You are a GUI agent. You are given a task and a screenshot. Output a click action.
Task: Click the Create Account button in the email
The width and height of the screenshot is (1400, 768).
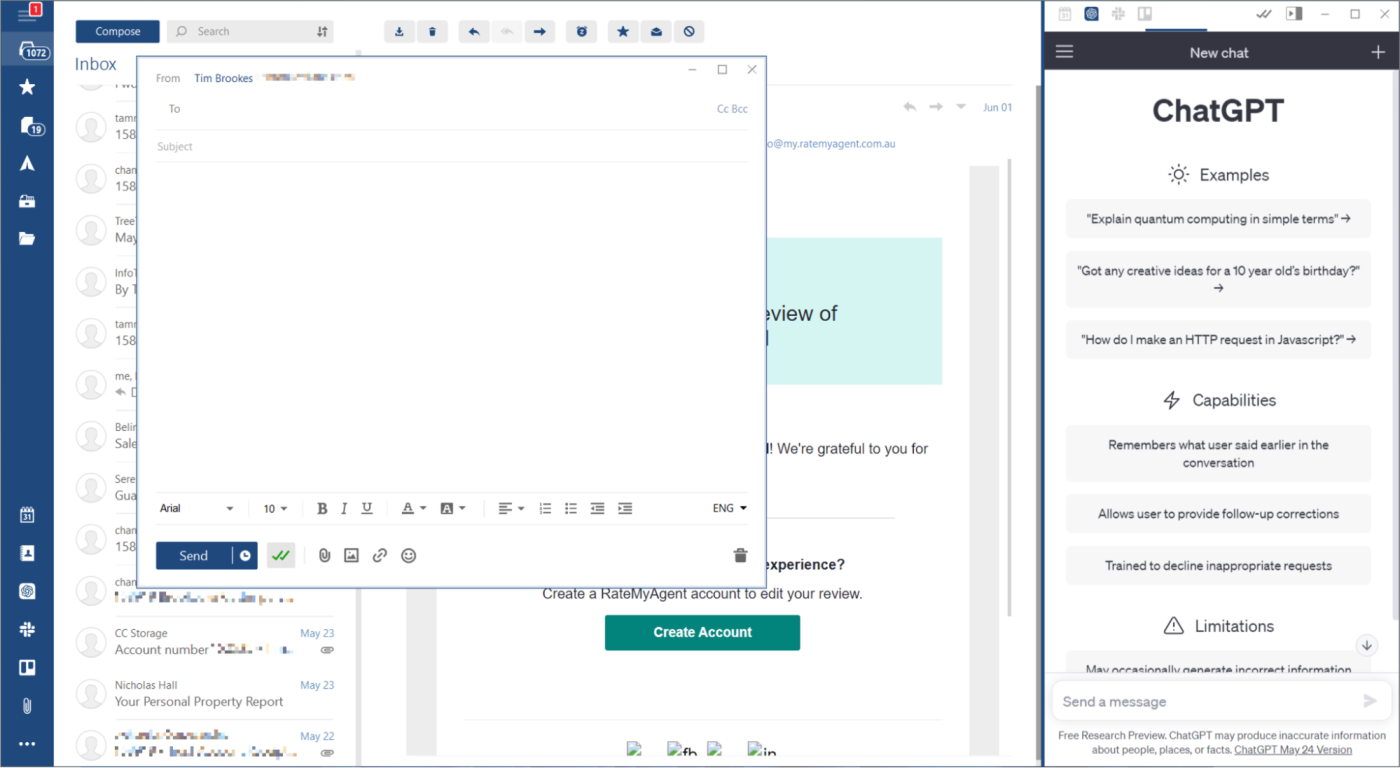[702, 632]
